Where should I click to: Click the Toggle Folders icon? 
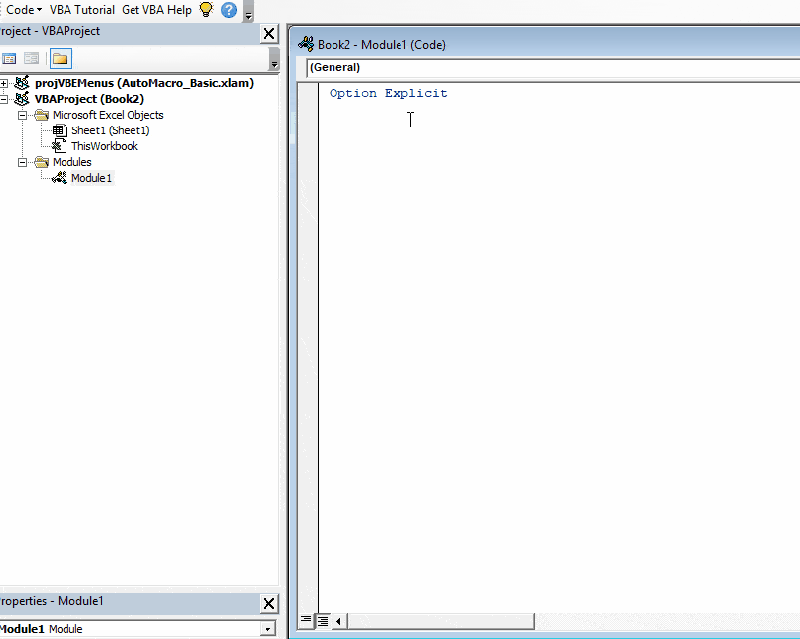[60, 58]
